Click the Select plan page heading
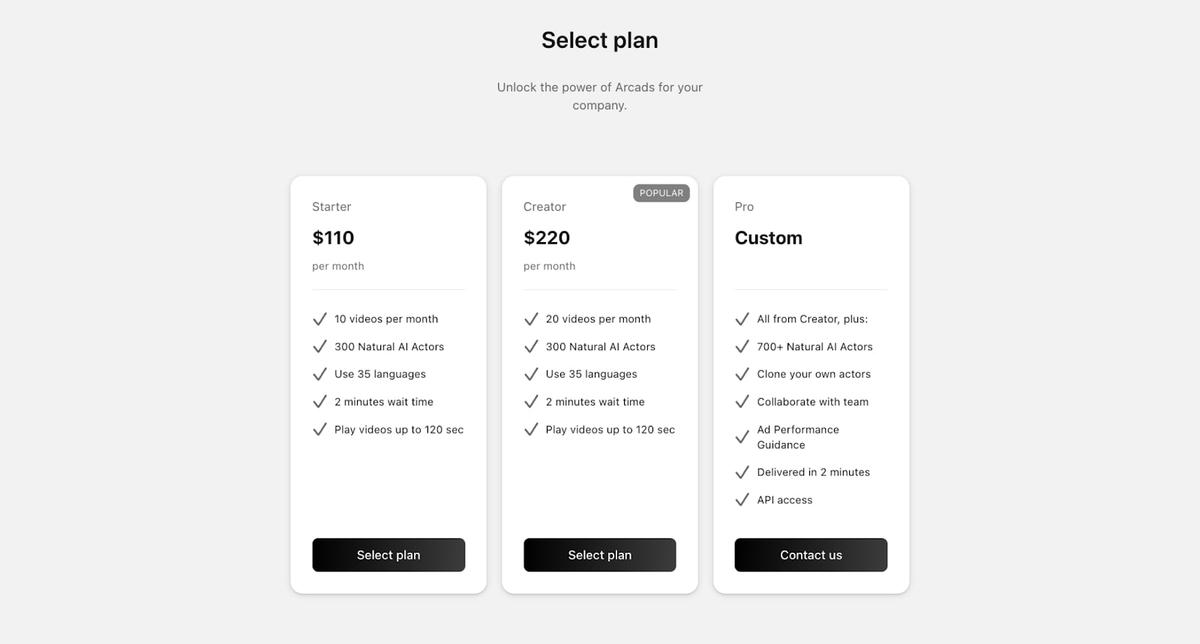 (599, 39)
